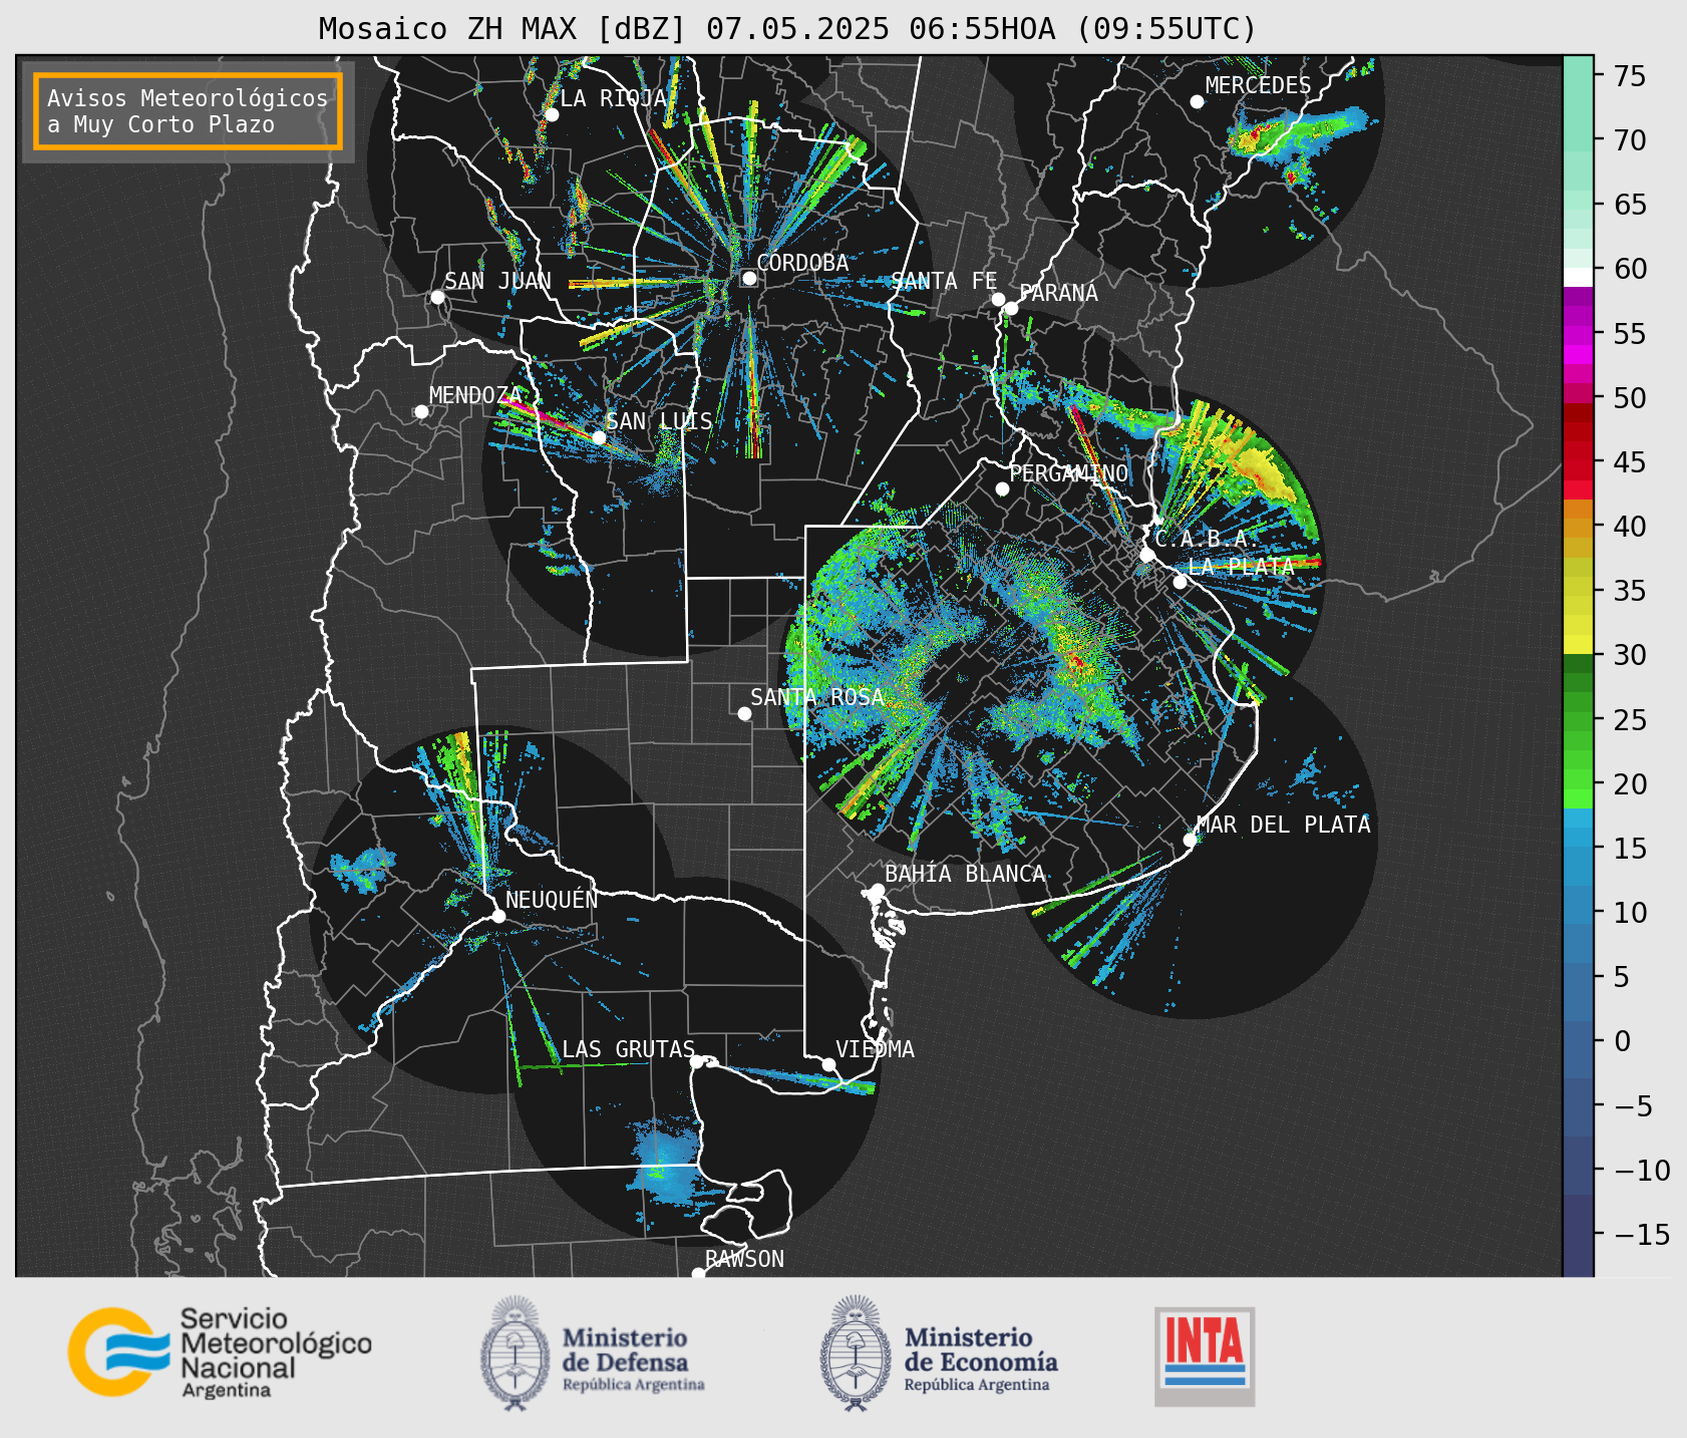
Task: Click the 55 dBZ magenta colorbar band
Action: [x=1577, y=334]
